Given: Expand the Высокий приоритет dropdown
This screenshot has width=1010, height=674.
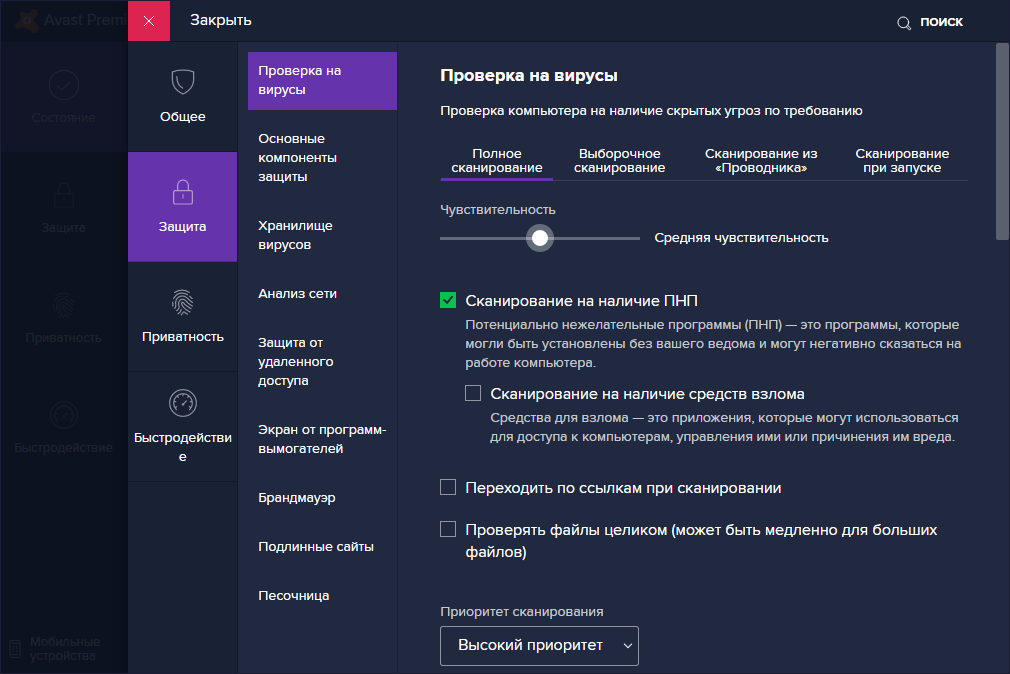Looking at the screenshot, I should click(539, 645).
